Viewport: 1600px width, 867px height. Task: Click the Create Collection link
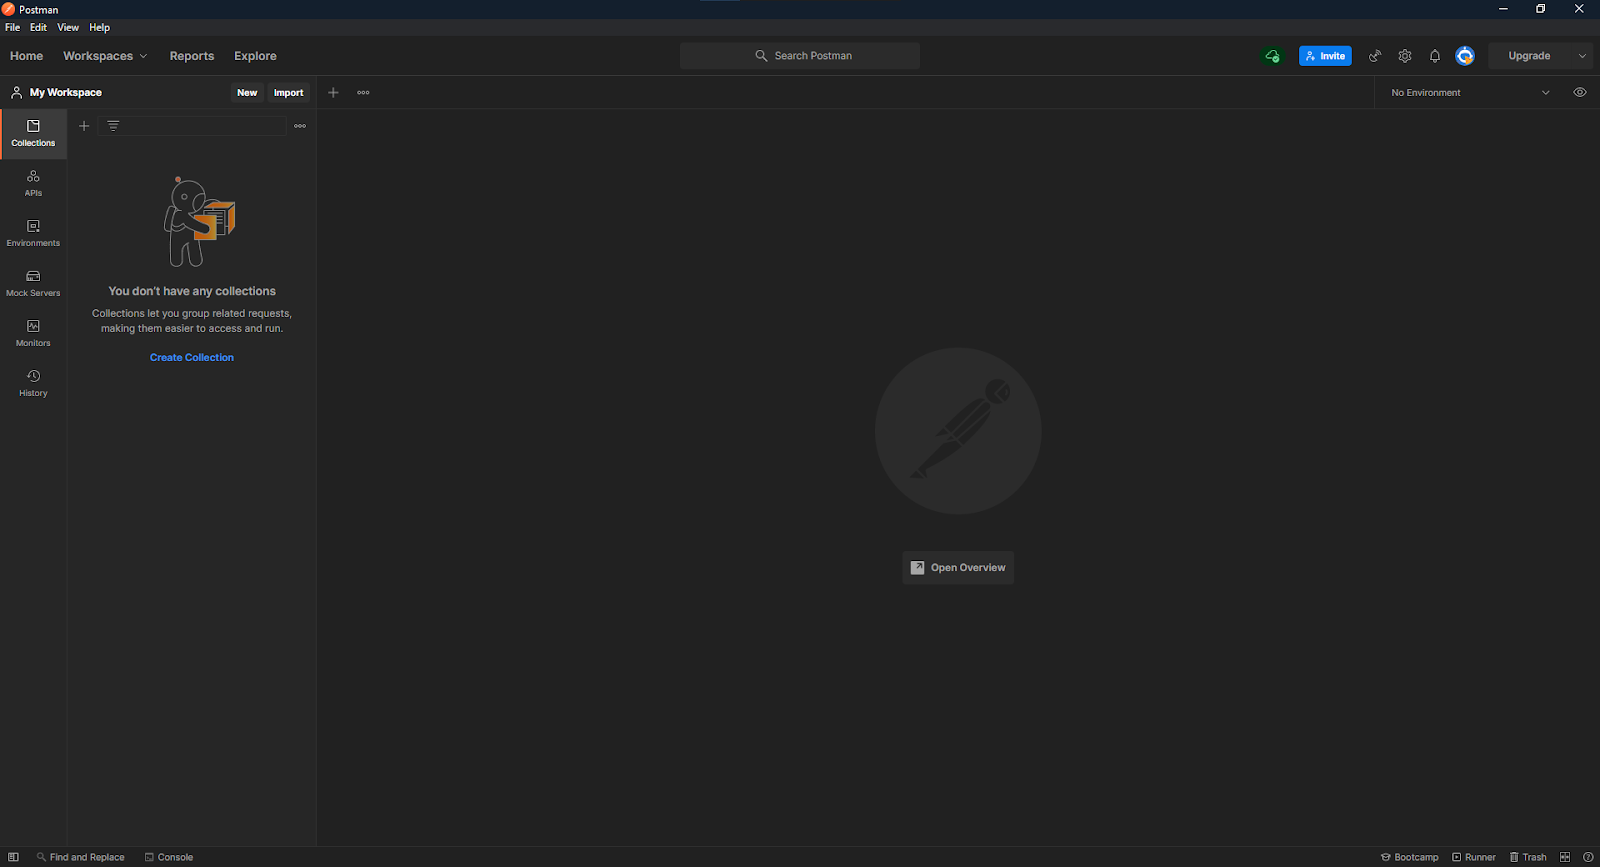tap(192, 357)
